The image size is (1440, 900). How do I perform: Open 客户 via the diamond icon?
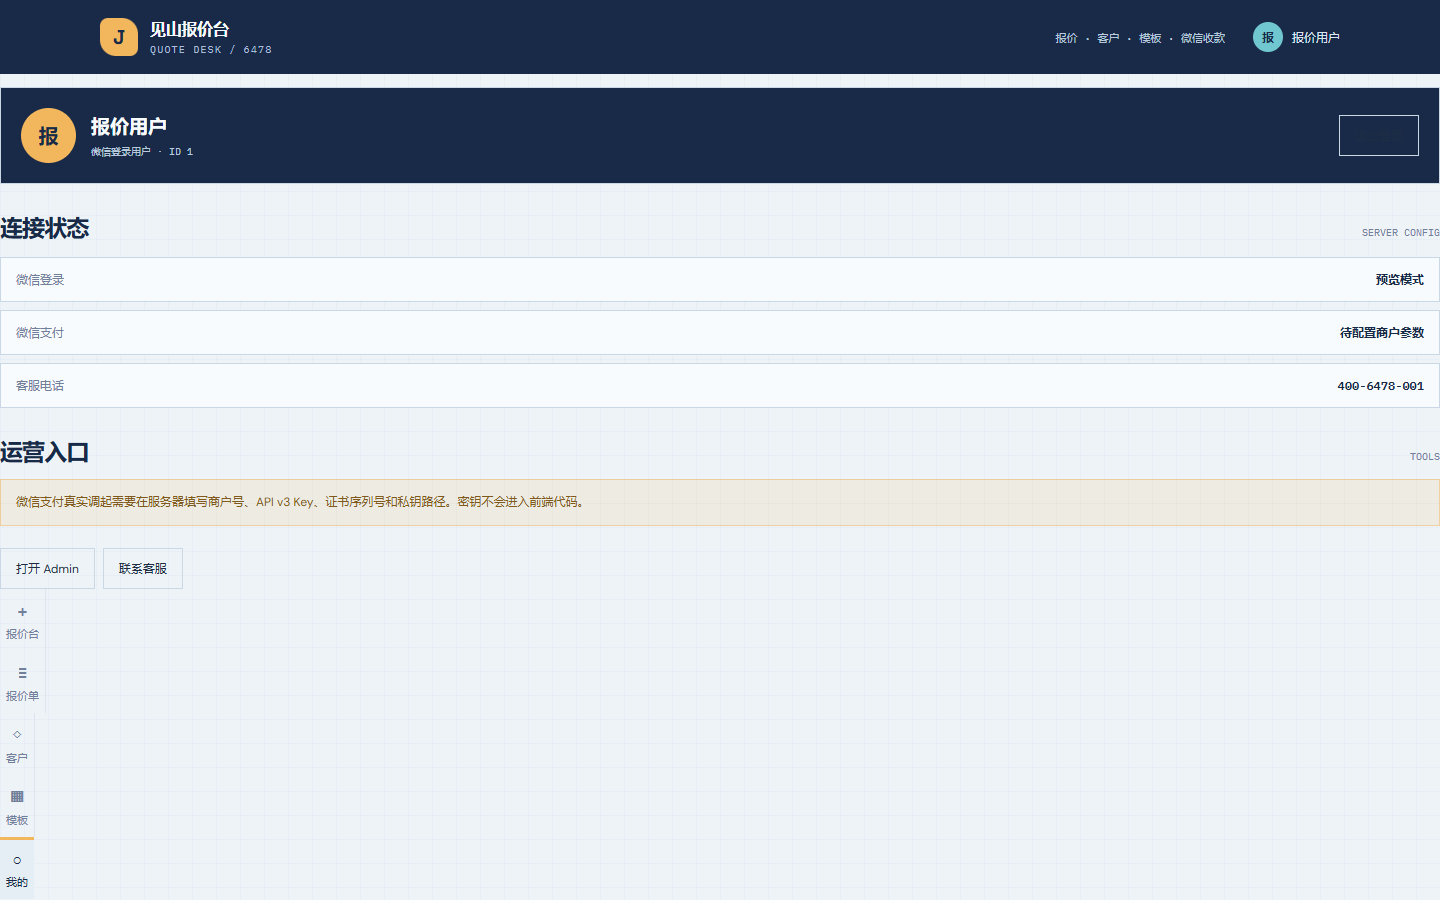[x=17, y=745]
